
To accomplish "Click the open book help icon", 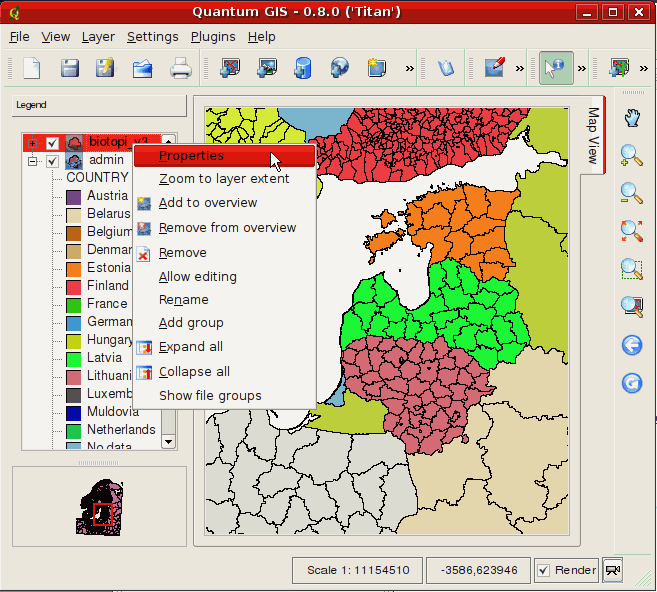I will click(445, 68).
